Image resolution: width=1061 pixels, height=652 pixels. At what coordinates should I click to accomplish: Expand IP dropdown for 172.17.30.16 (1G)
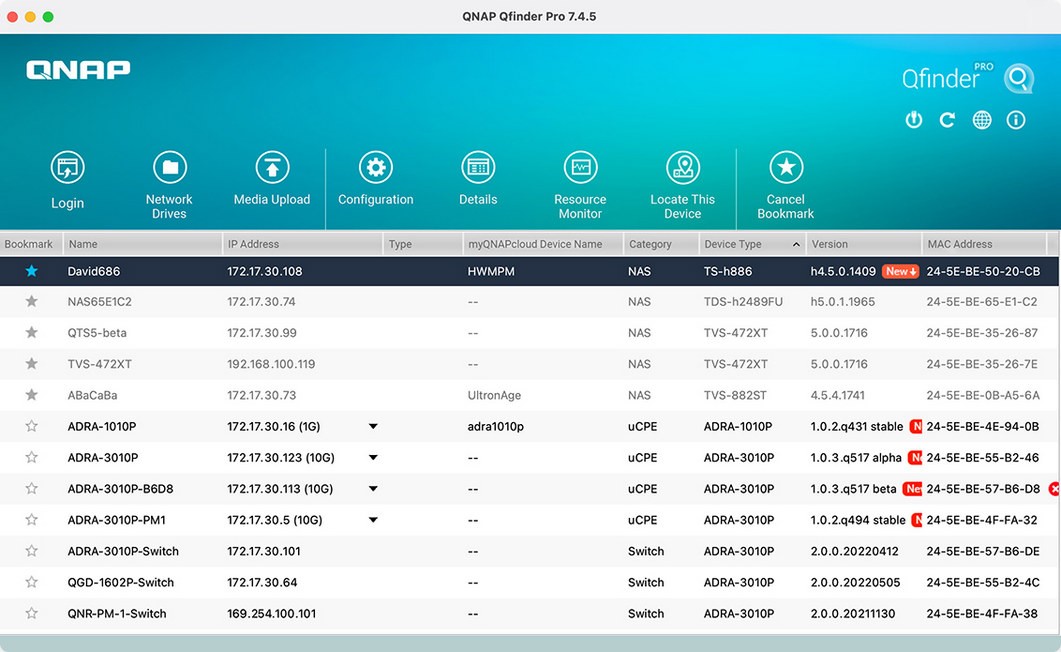pos(373,426)
